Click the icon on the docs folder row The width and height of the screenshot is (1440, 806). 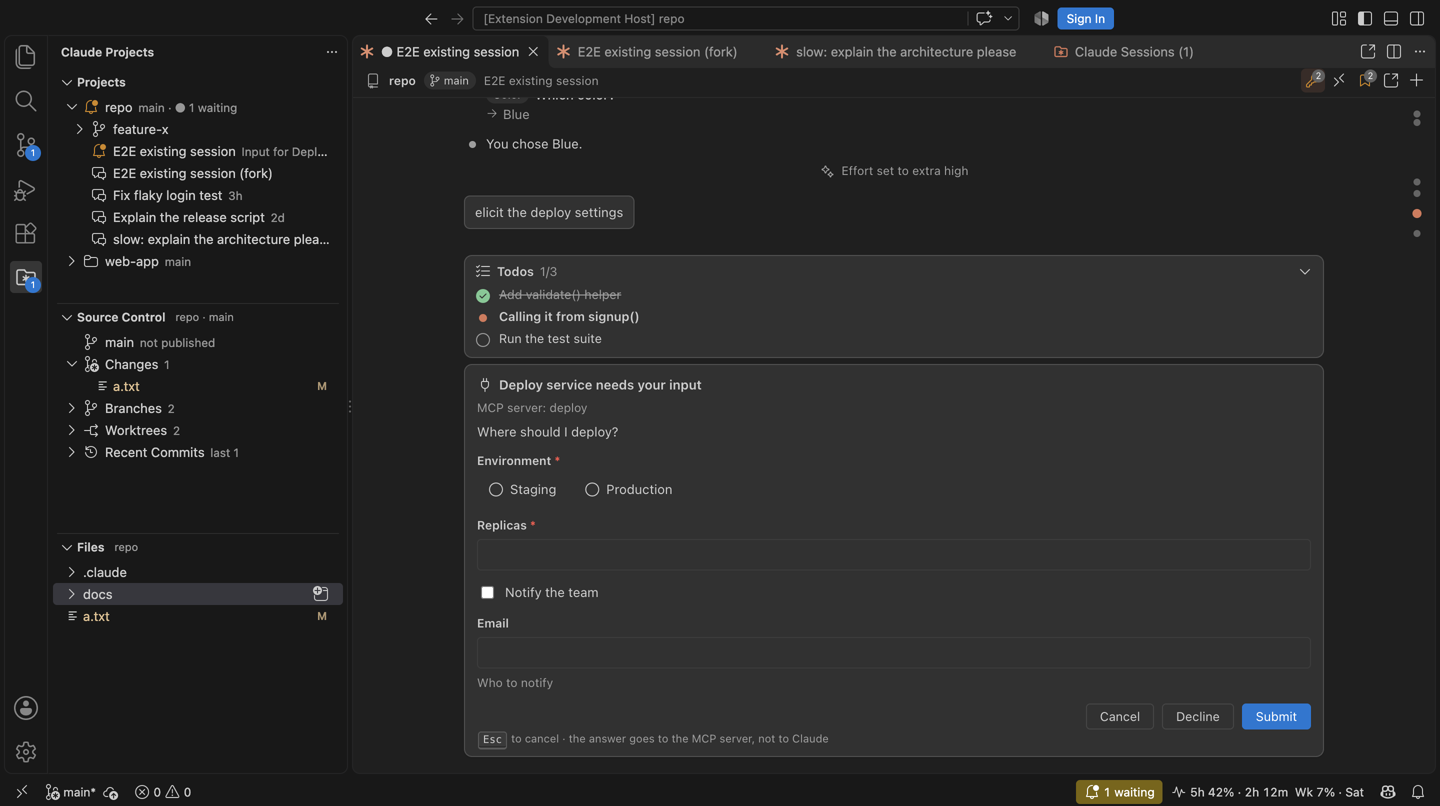321,594
